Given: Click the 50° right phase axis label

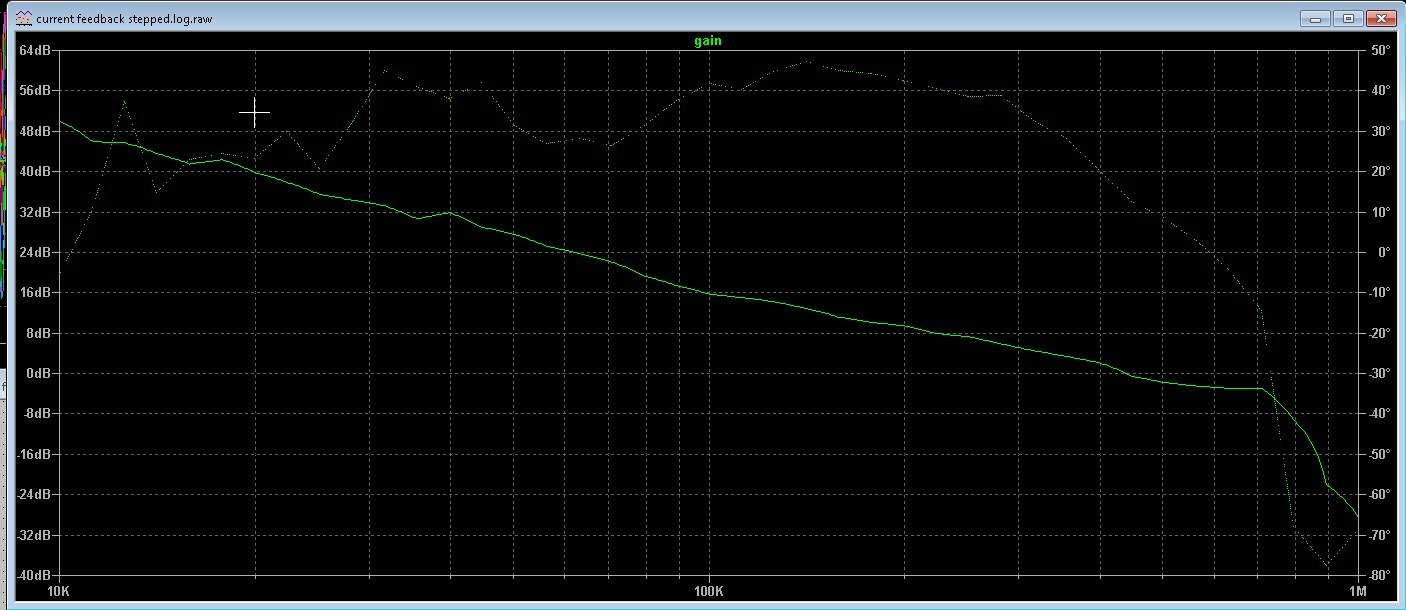Looking at the screenshot, I should click(x=1380, y=50).
